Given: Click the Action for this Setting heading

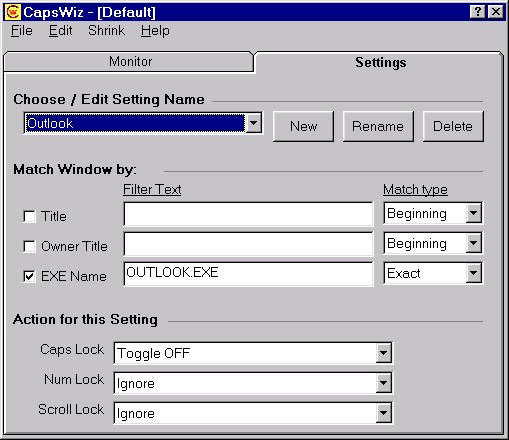Looking at the screenshot, I should coord(85,319).
